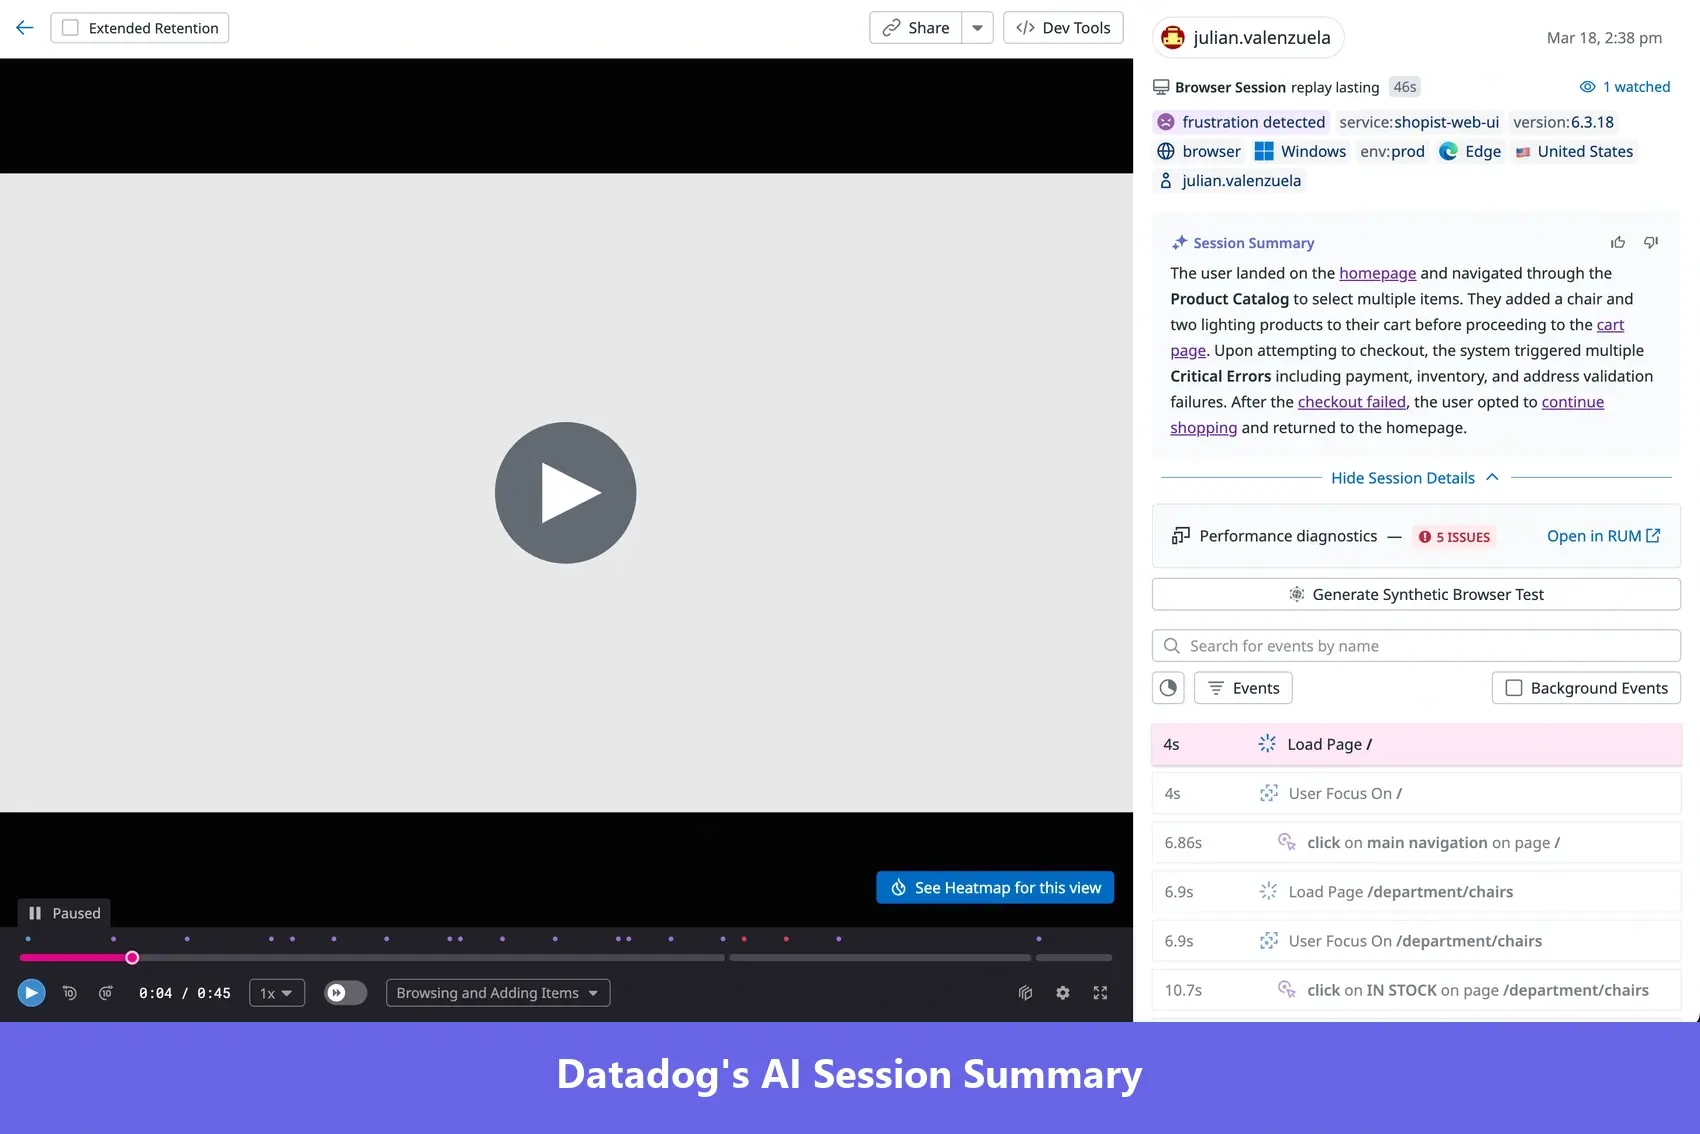Screen dimensions: 1700x1134
Task: Click the julian.valenzuela user tag below the browser tag
Action: (x=1229, y=181)
